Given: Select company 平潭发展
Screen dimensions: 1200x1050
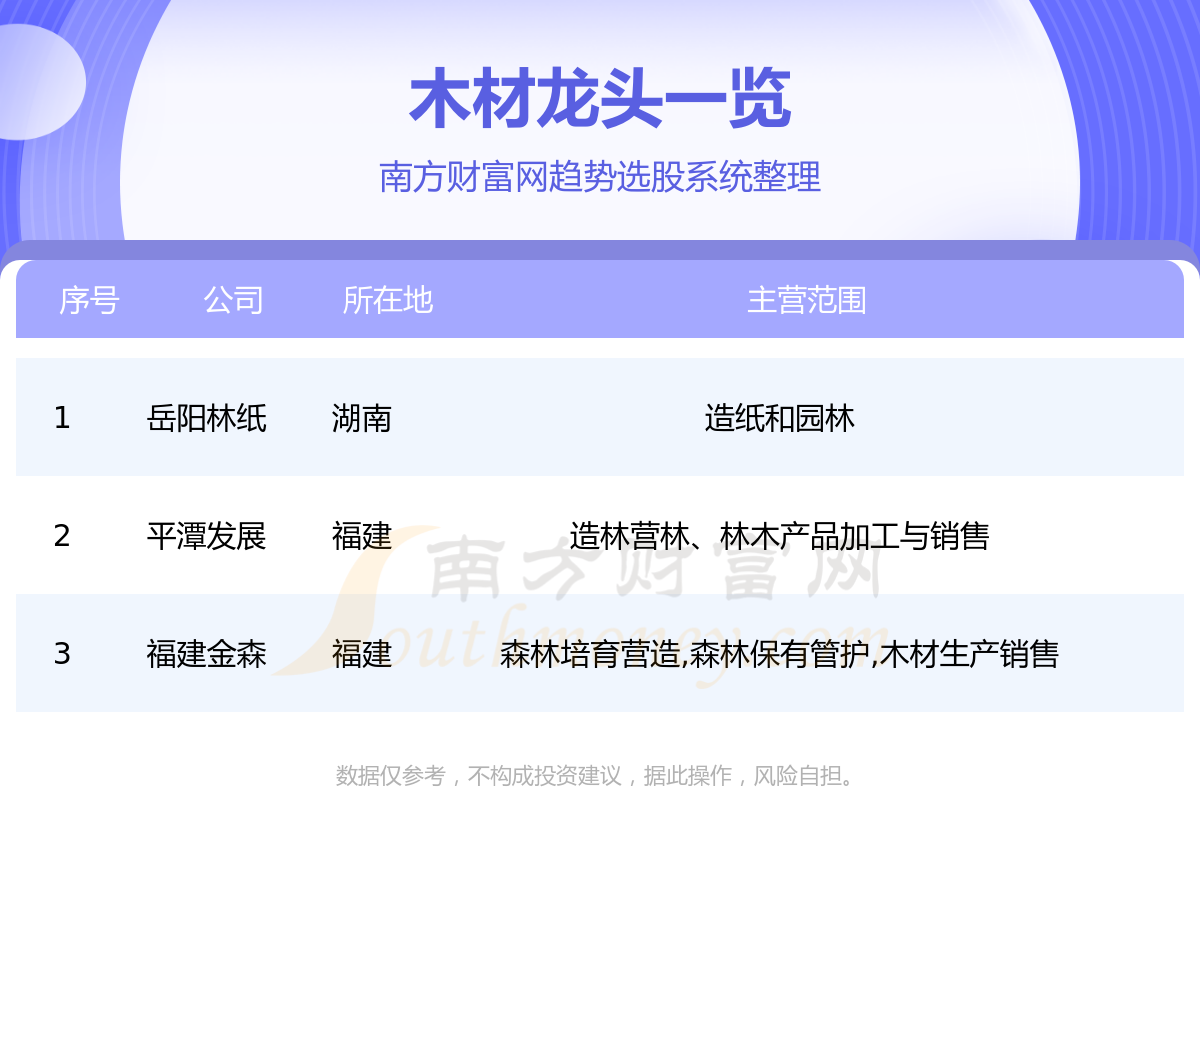Looking at the screenshot, I should click(207, 536).
